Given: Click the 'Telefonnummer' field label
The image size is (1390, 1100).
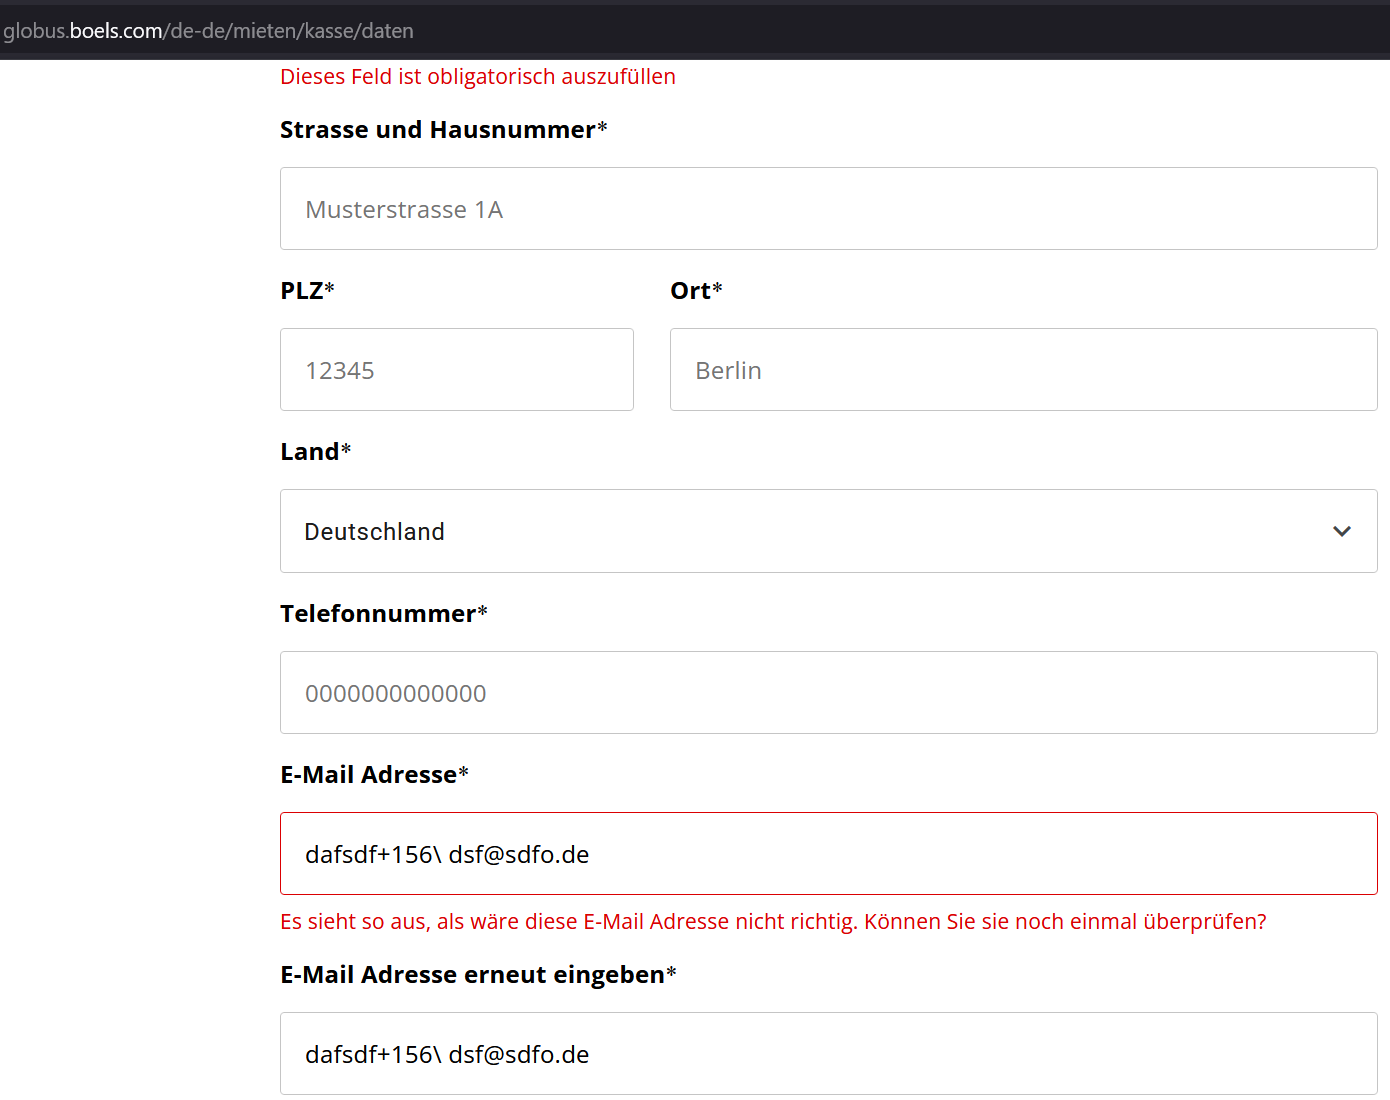Looking at the screenshot, I should (377, 614).
